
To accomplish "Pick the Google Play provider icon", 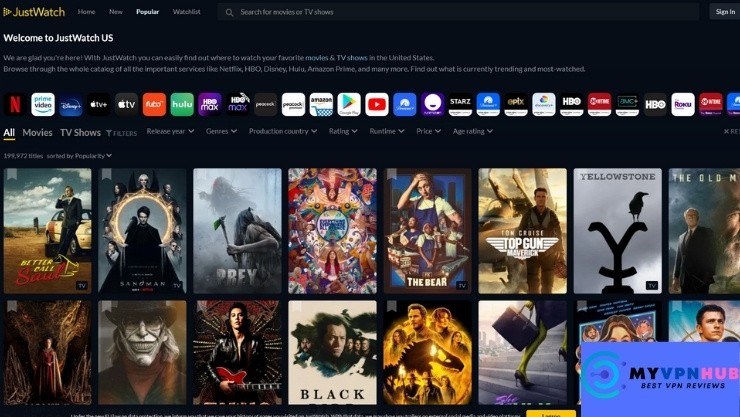I will (x=349, y=104).
